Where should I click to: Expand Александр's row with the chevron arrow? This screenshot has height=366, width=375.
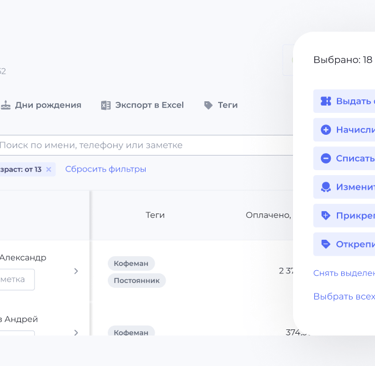click(76, 271)
